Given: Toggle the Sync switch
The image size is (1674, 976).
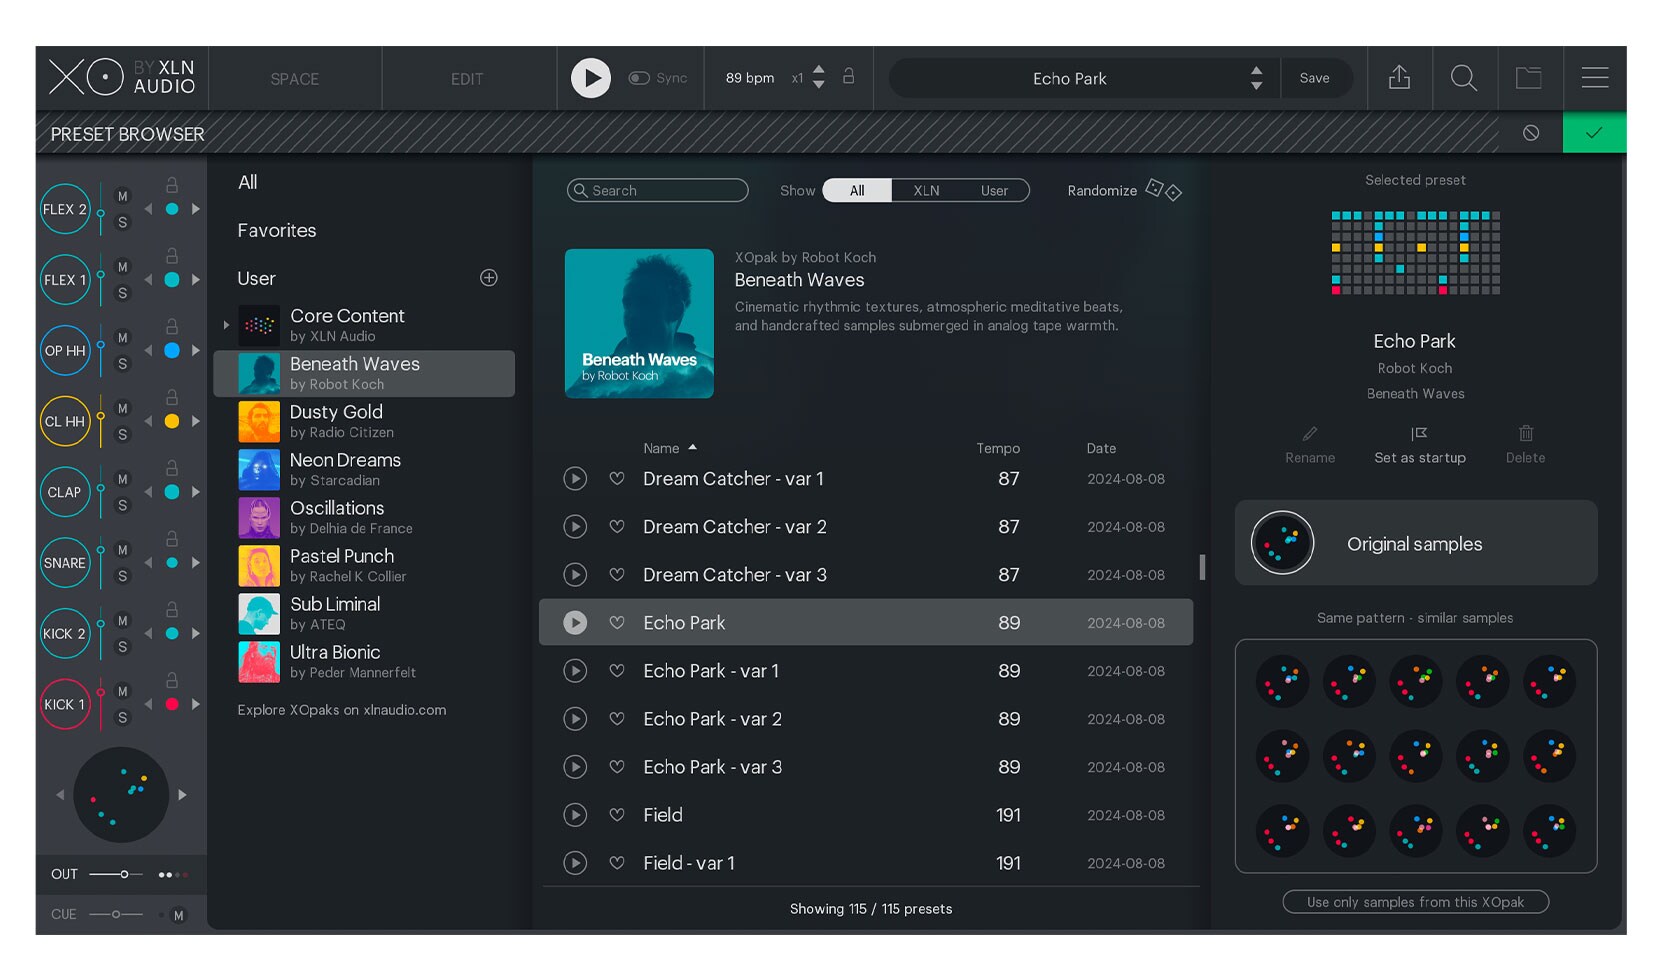Looking at the screenshot, I should click(x=639, y=78).
